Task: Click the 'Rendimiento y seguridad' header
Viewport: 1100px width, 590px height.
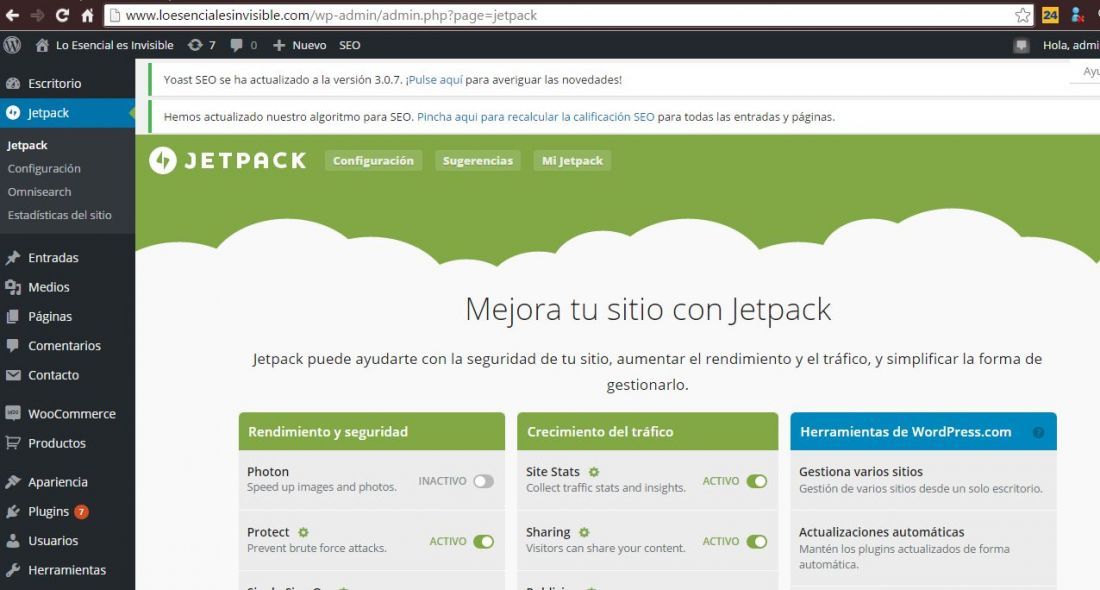Action: (372, 431)
